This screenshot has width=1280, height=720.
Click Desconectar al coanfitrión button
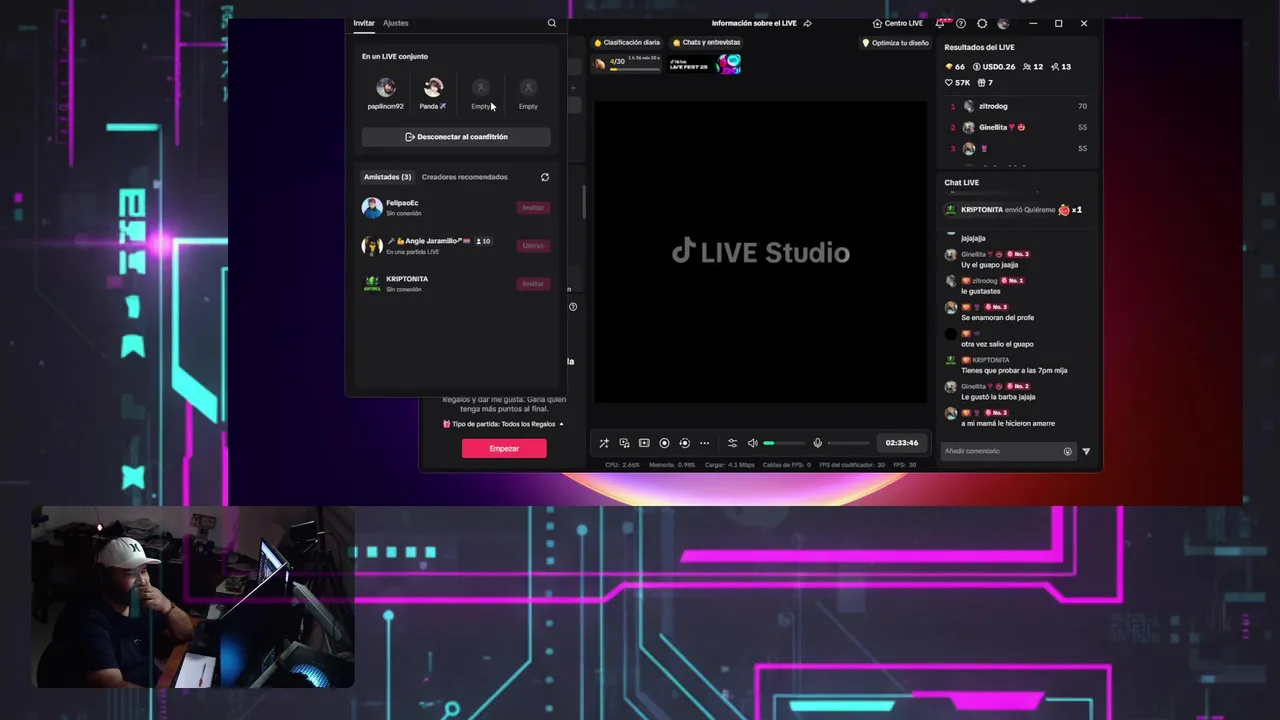click(x=456, y=137)
